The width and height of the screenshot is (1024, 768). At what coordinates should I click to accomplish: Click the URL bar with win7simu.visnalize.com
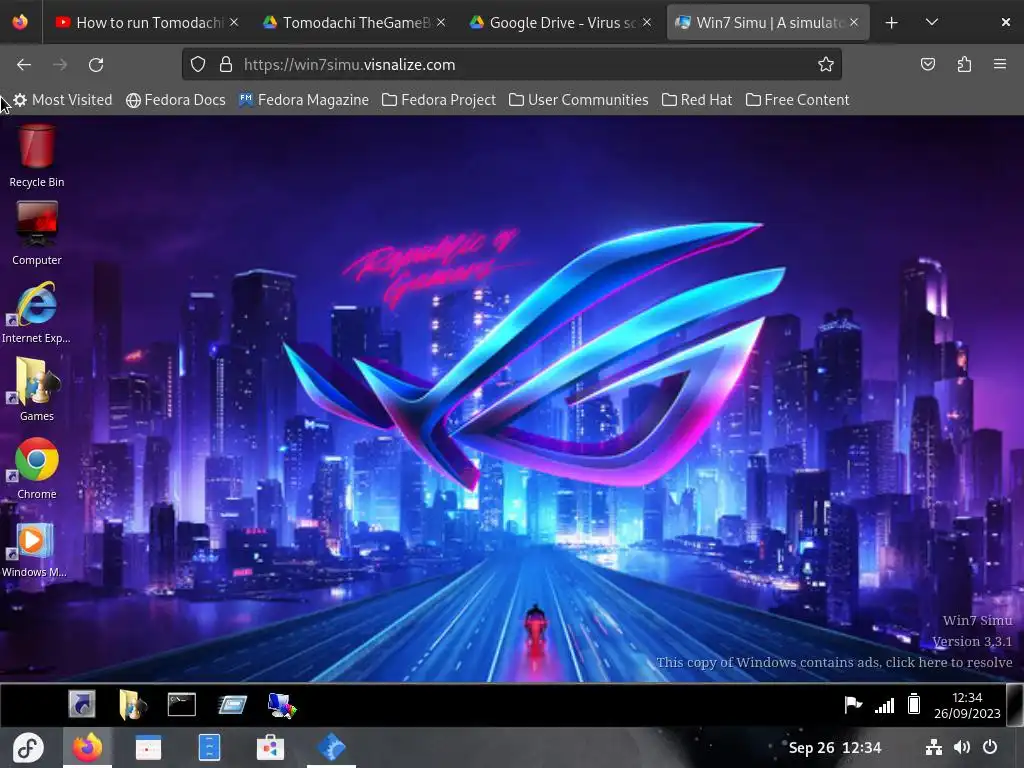[511, 65]
